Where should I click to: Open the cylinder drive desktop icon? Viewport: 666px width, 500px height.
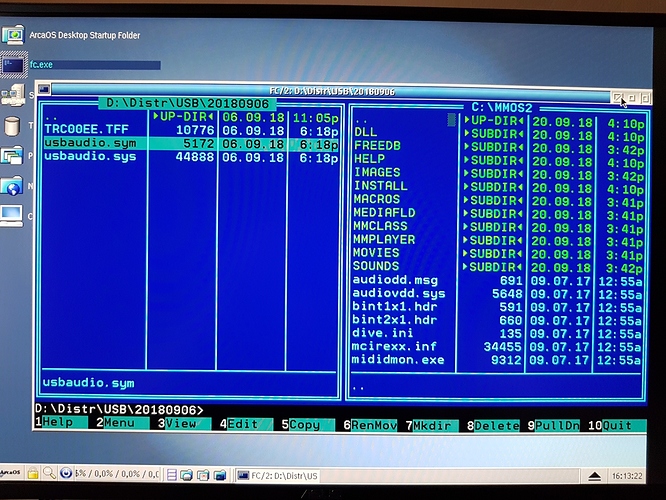click(12, 126)
